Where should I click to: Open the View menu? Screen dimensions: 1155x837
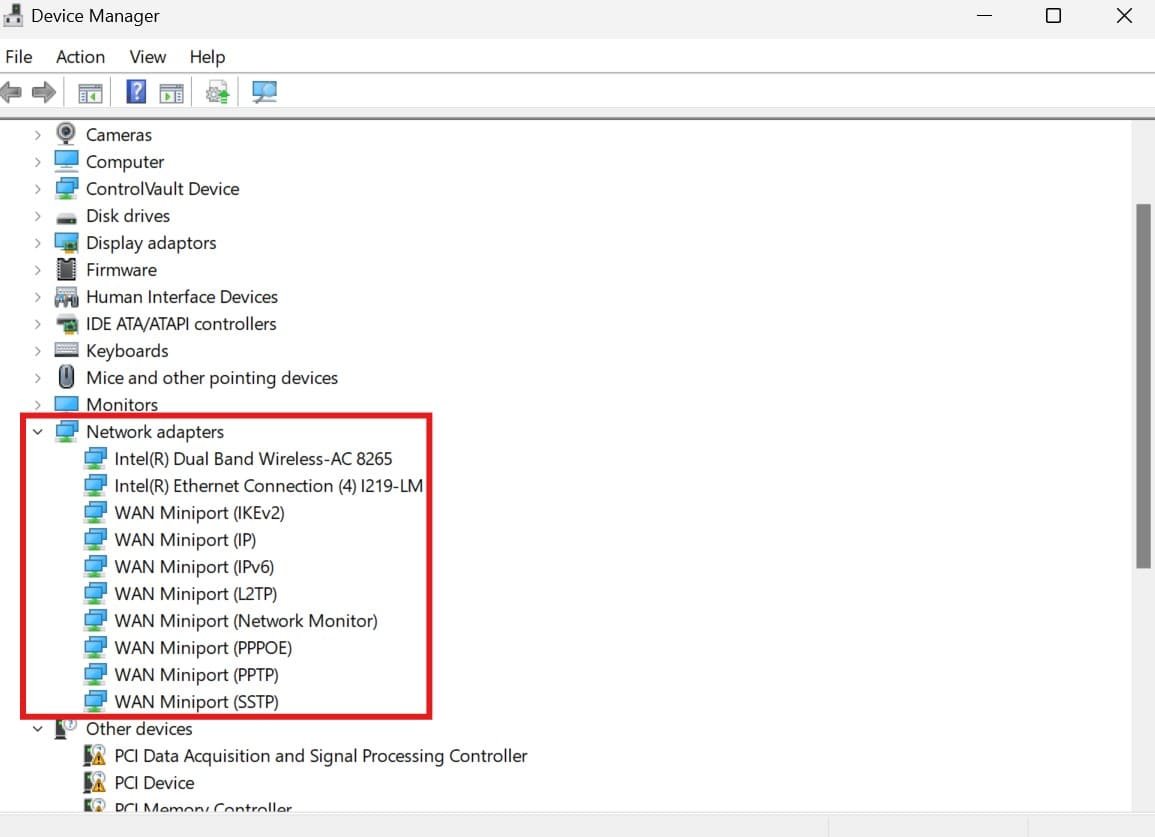(x=147, y=57)
